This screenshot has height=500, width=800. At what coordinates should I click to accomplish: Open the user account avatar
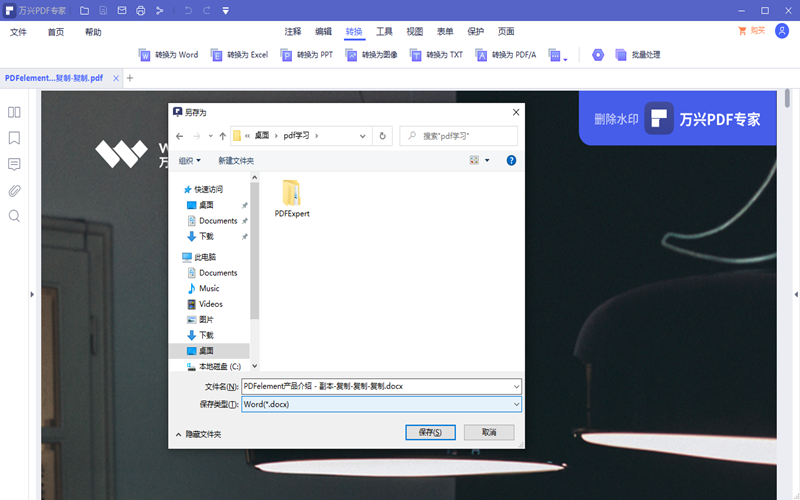pyautogui.click(x=782, y=31)
